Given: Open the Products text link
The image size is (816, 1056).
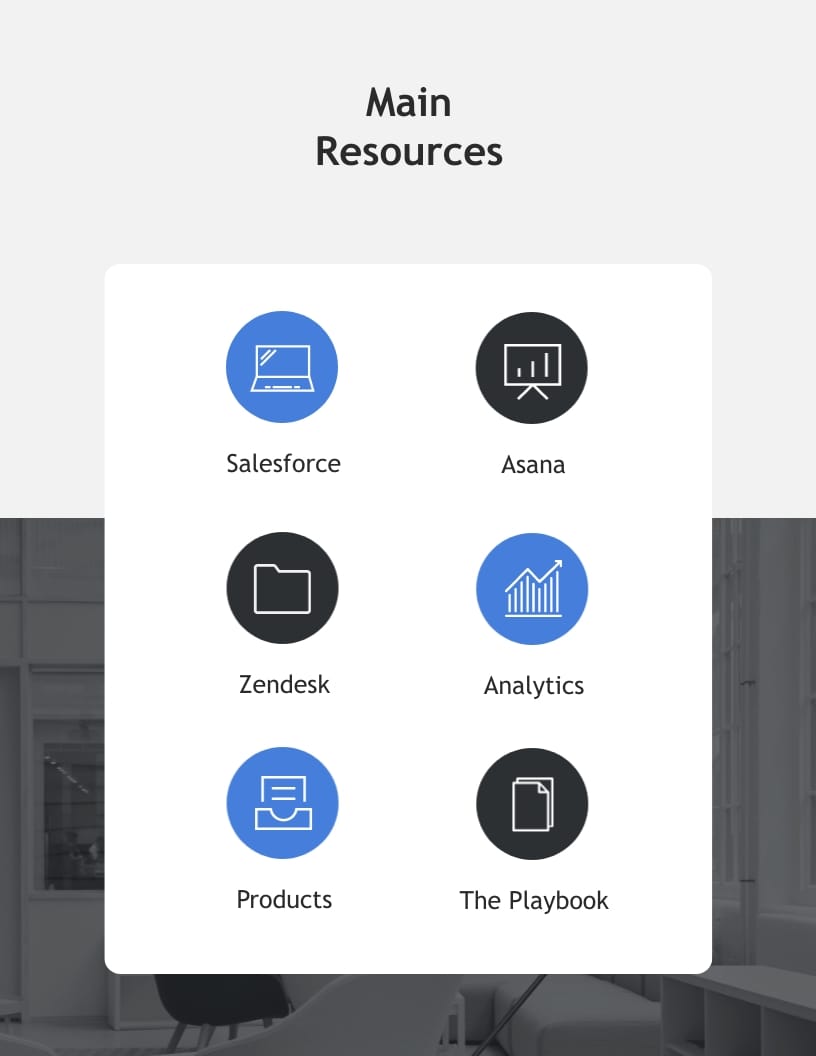Looking at the screenshot, I should coord(284,899).
